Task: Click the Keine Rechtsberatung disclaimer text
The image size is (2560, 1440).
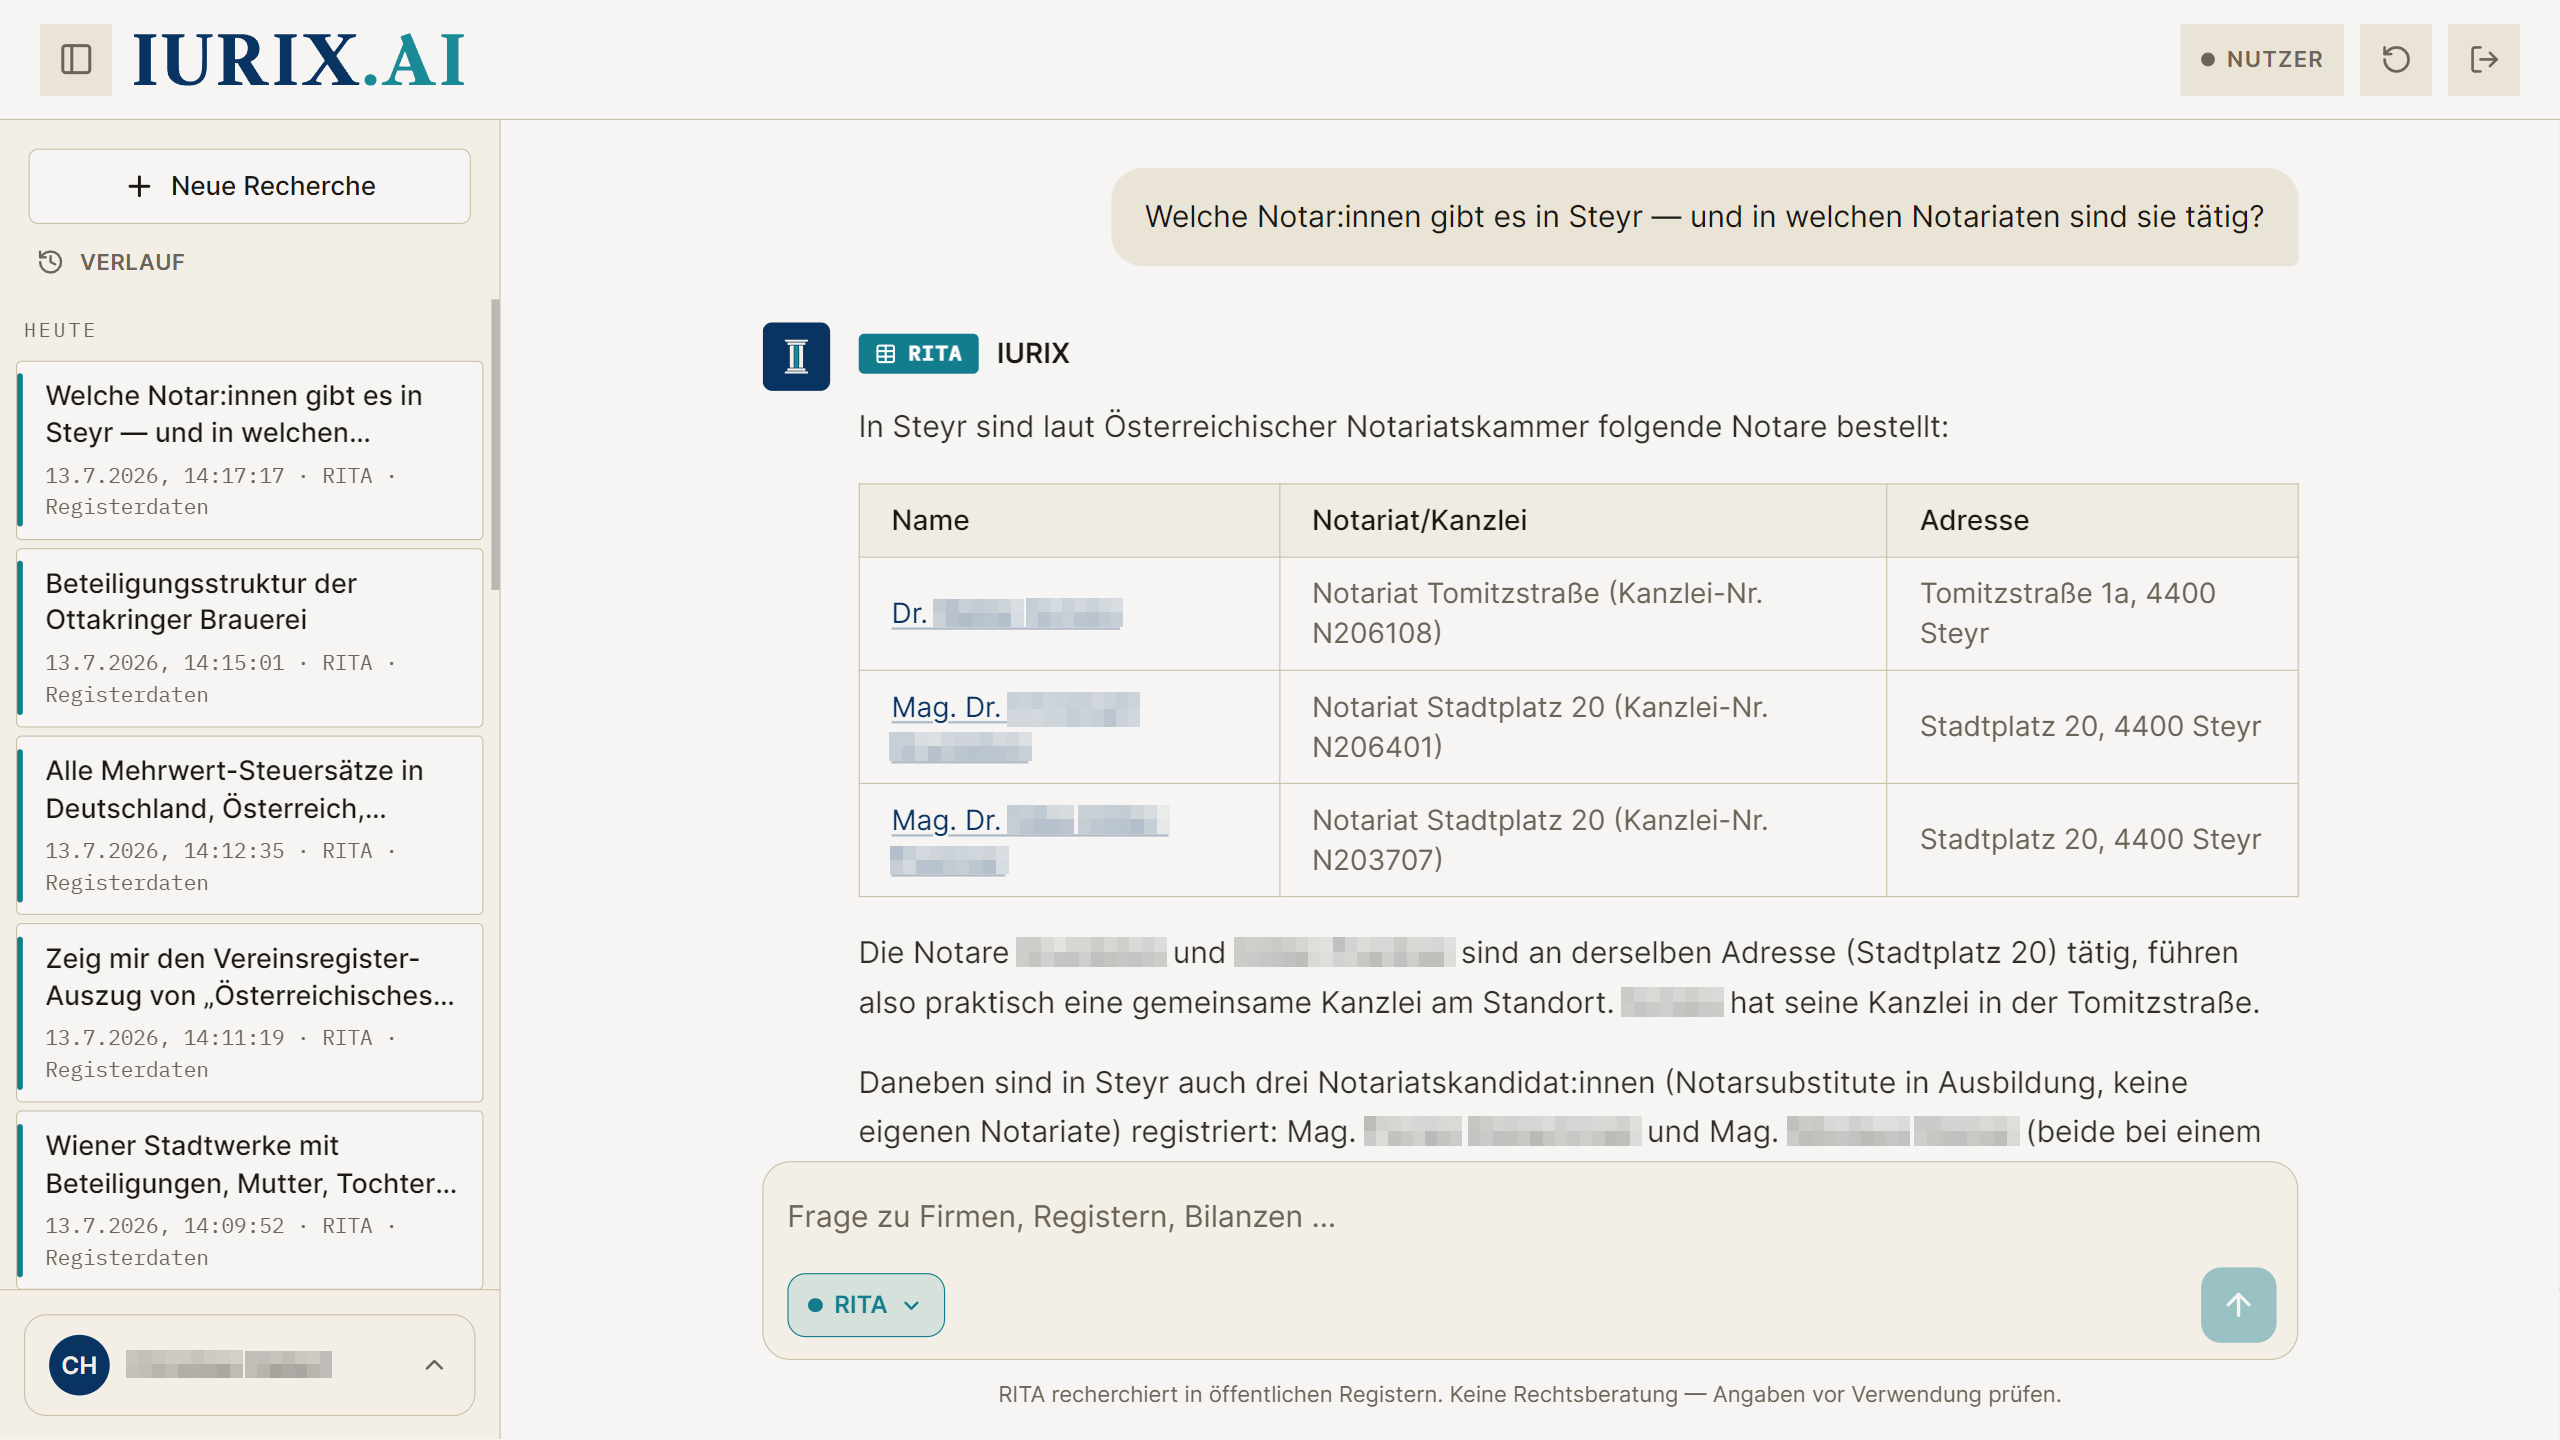Action: coord(1530,1395)
